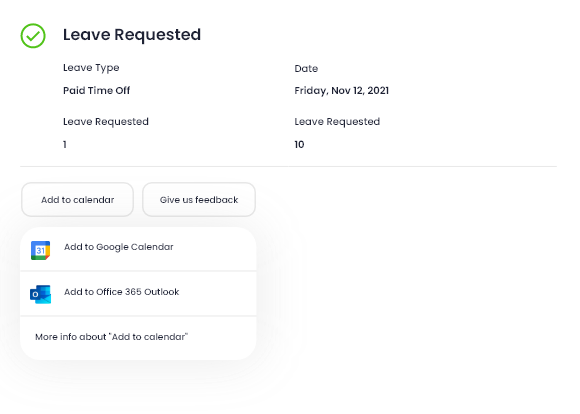Open the Add to calendar dropdown button

(77, 199)
